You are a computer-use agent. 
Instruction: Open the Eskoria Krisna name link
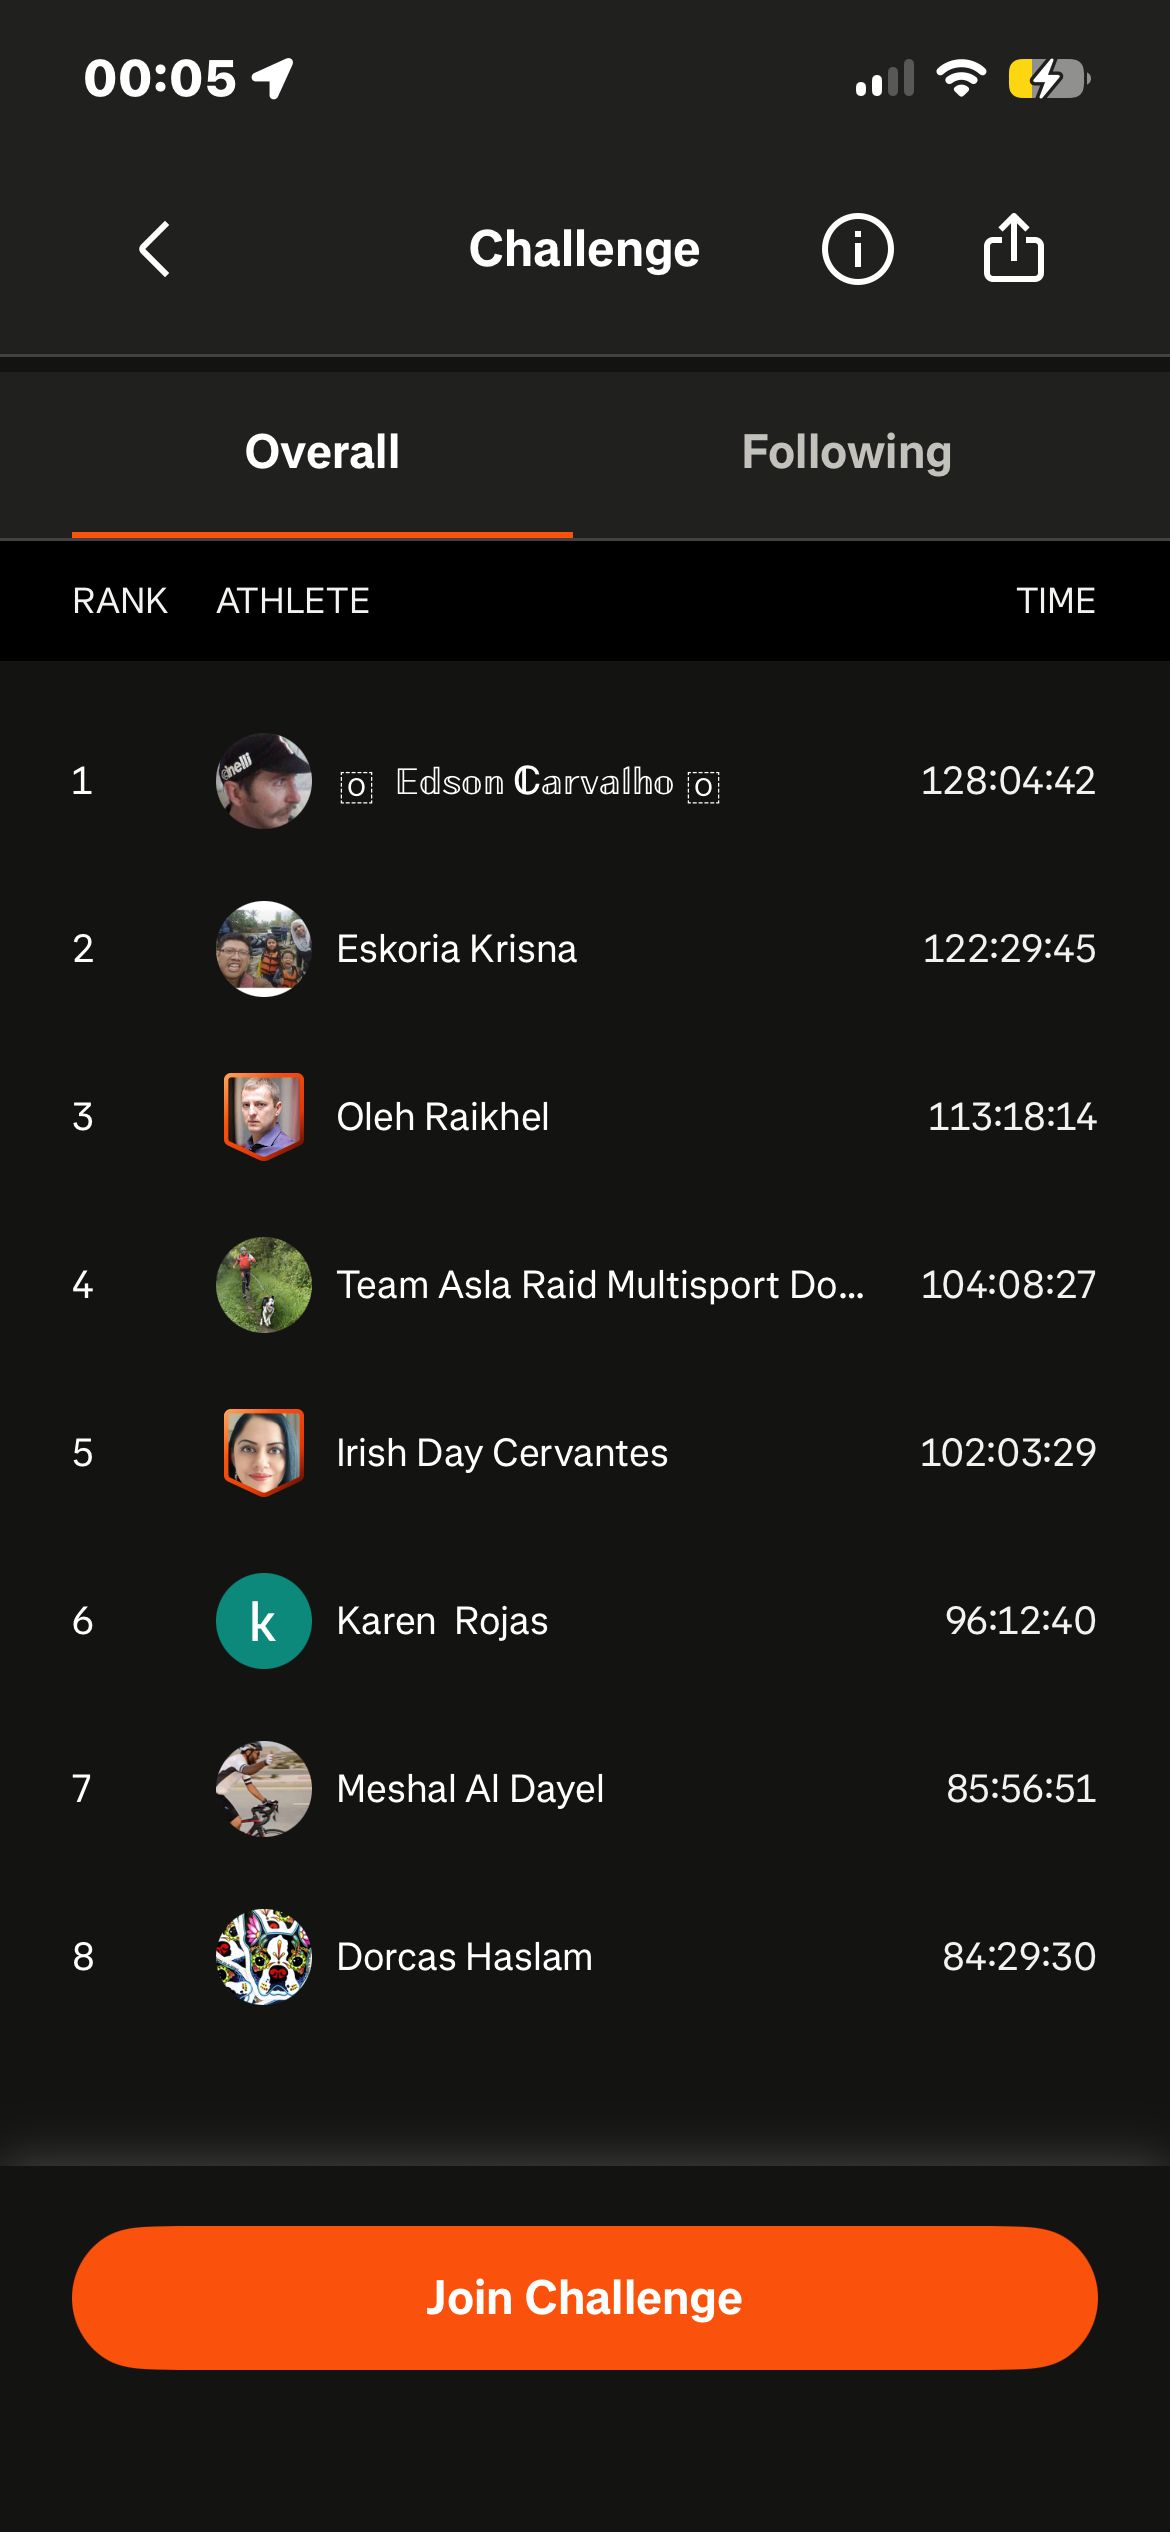coord(456,949)
